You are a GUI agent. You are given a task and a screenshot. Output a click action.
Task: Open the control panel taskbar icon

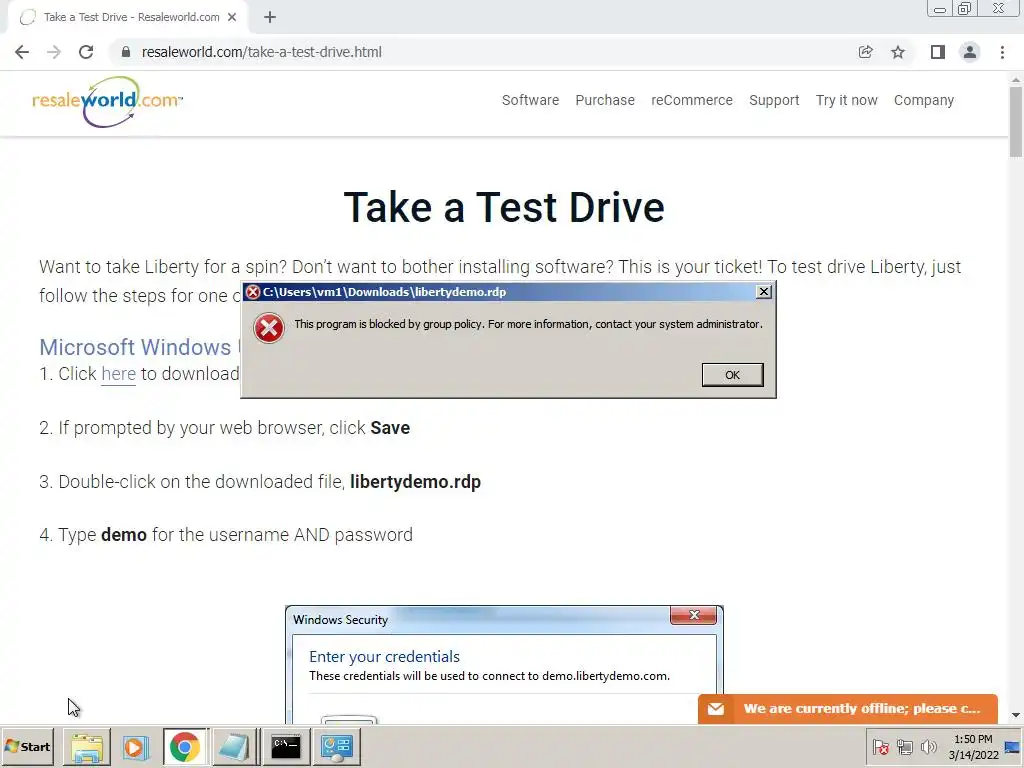(x=337, y=746)
